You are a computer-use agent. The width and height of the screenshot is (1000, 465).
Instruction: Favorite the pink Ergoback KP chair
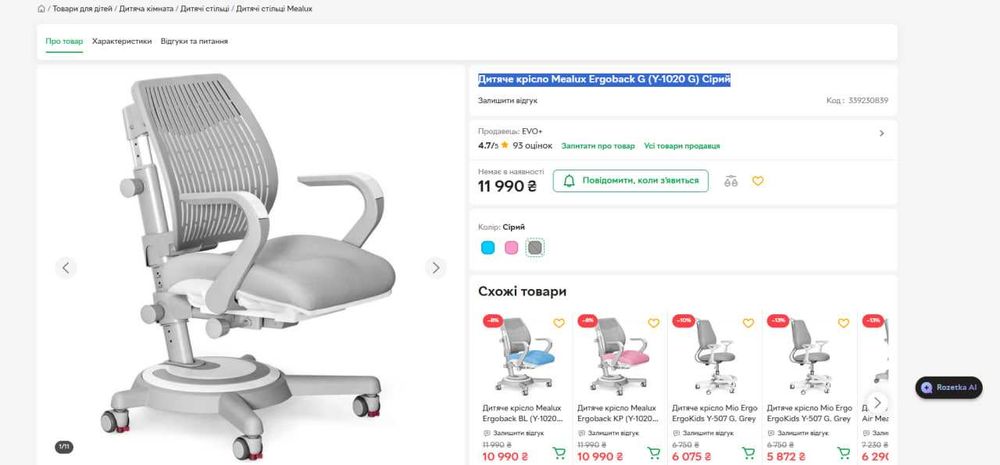pos(654,323)
